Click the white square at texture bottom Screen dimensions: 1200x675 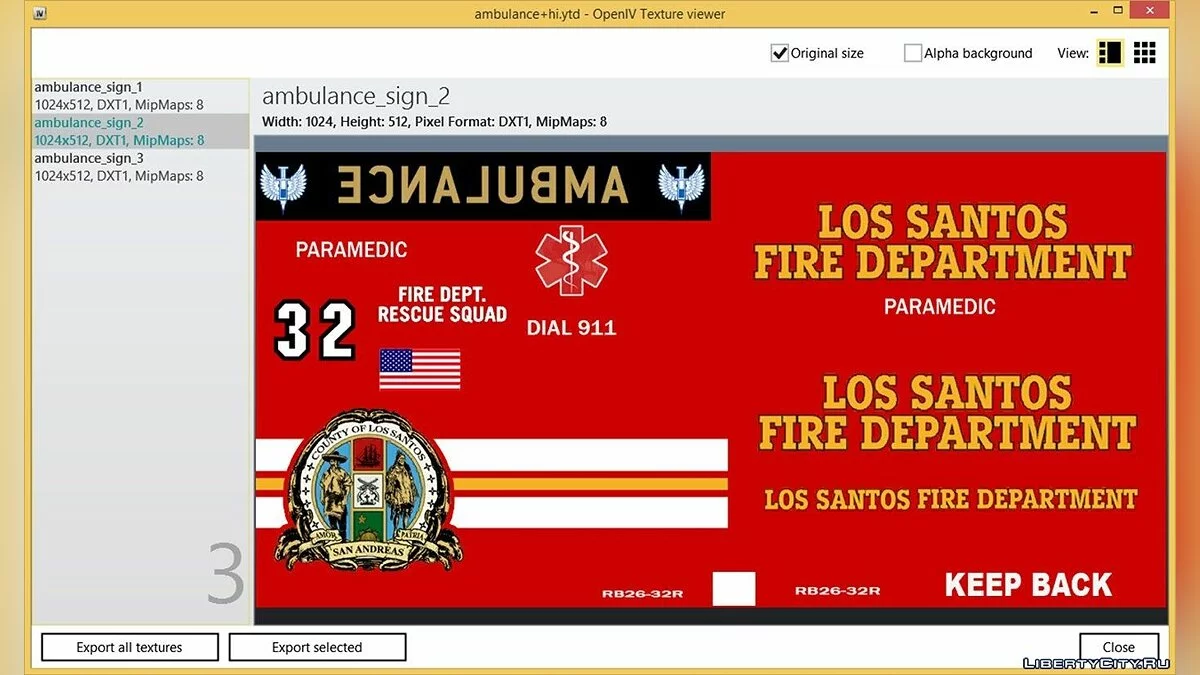733,589
